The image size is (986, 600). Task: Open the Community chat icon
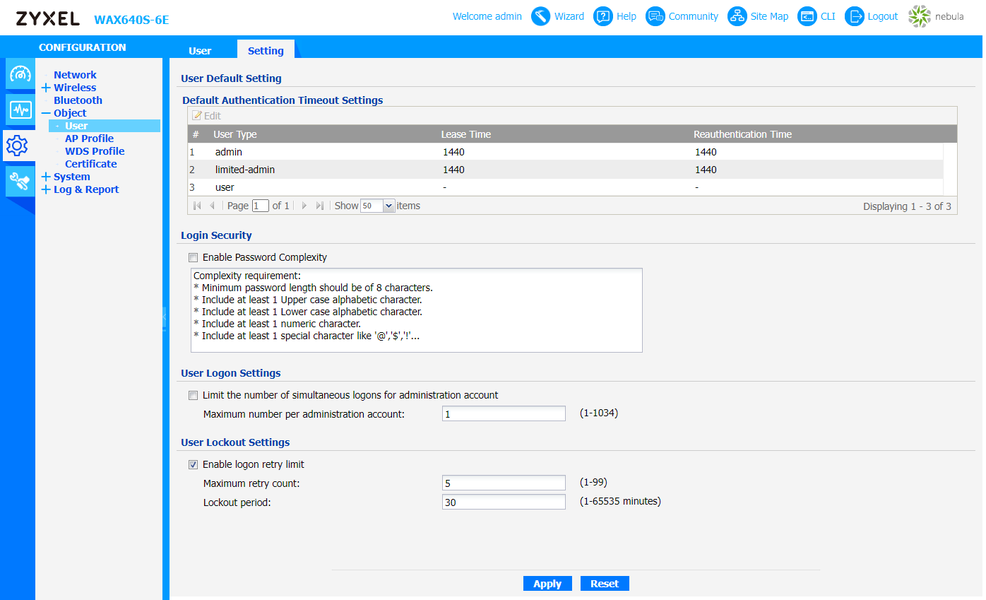(655, 16)
